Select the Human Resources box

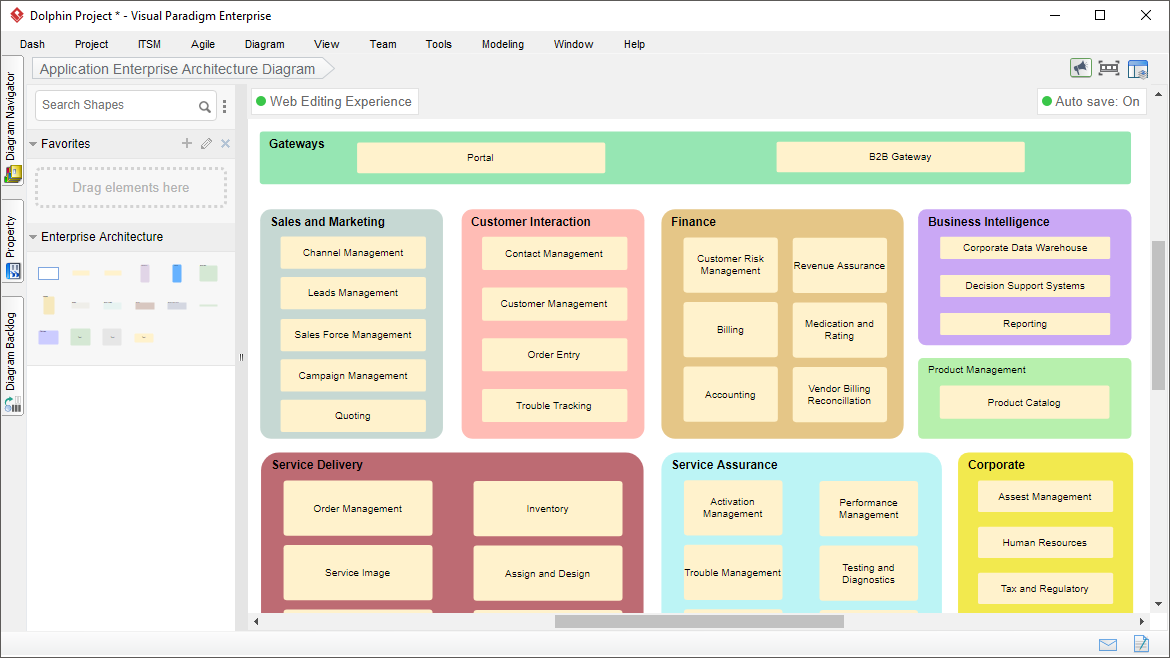(1045, 542)
